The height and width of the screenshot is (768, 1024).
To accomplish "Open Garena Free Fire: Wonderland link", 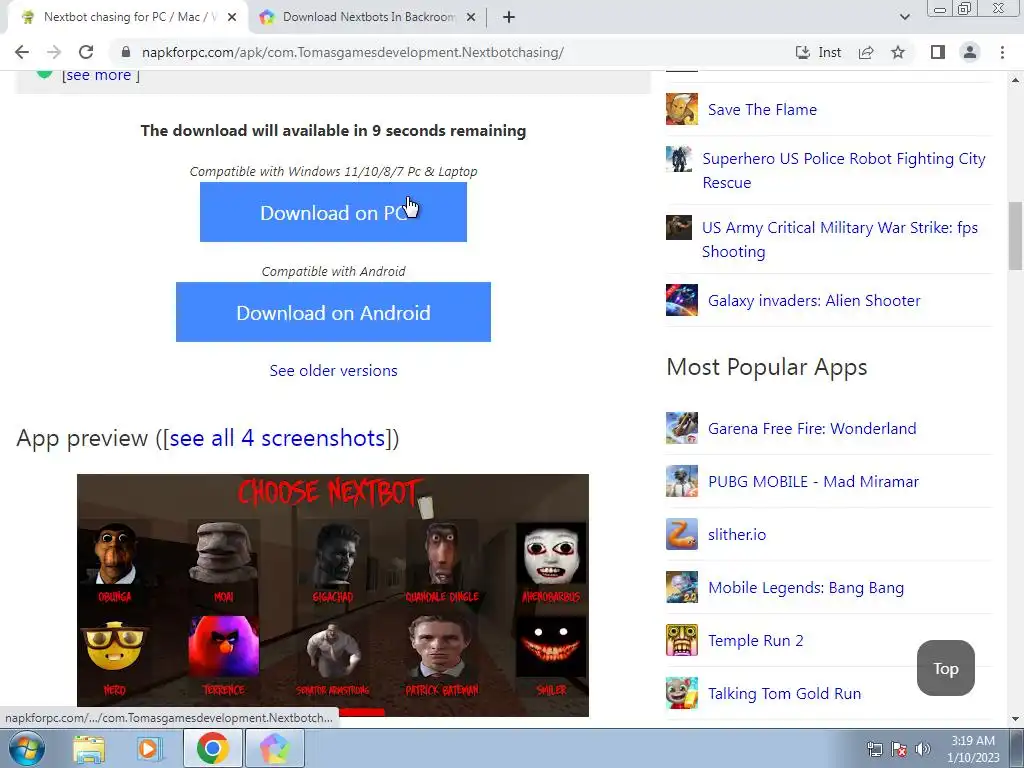I will (812, 428).
